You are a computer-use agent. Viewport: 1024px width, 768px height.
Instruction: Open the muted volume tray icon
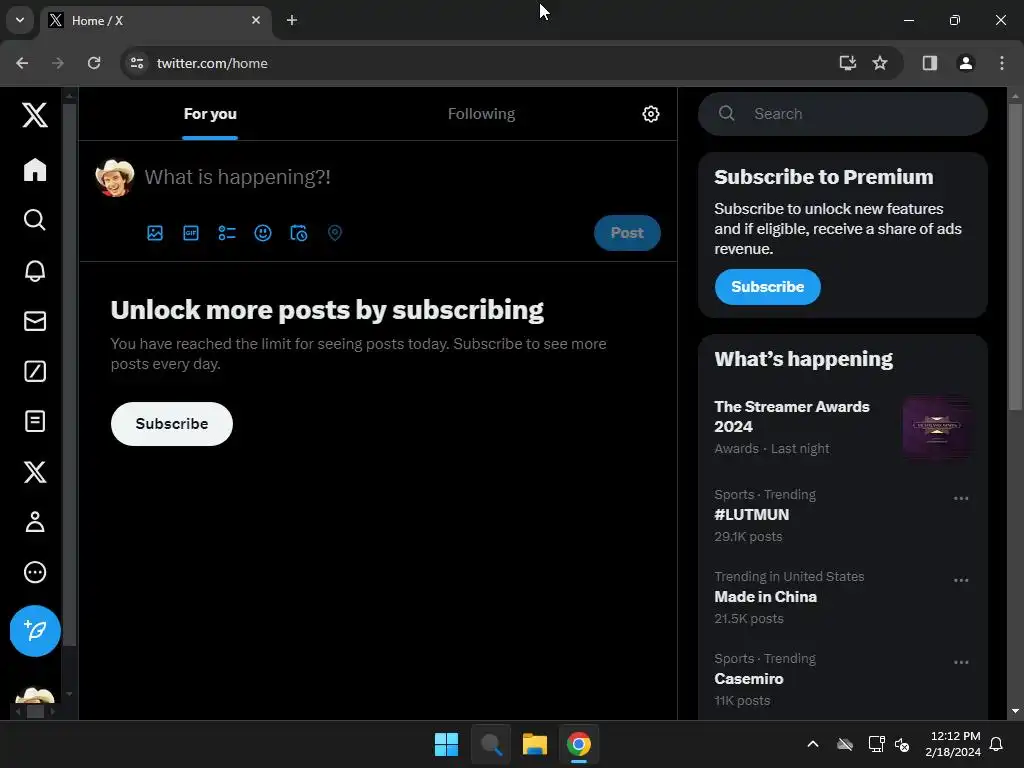[902, 744]
